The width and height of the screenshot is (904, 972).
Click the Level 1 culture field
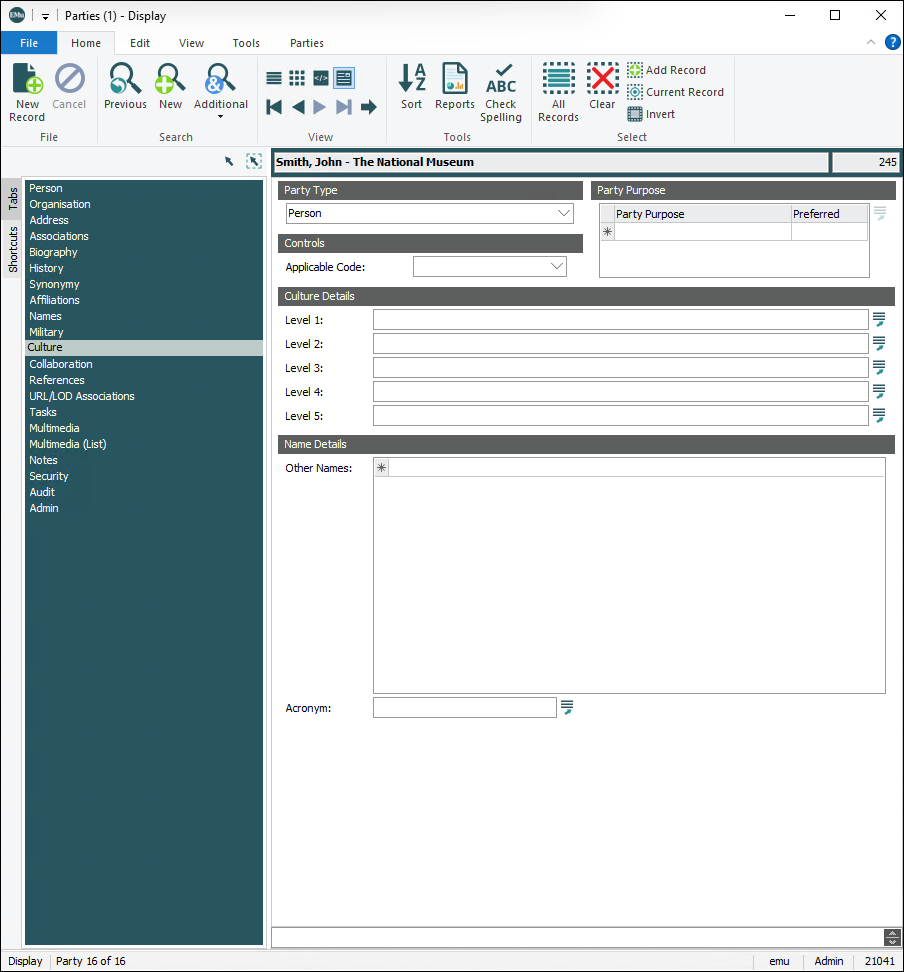click(x=620, y=320)
